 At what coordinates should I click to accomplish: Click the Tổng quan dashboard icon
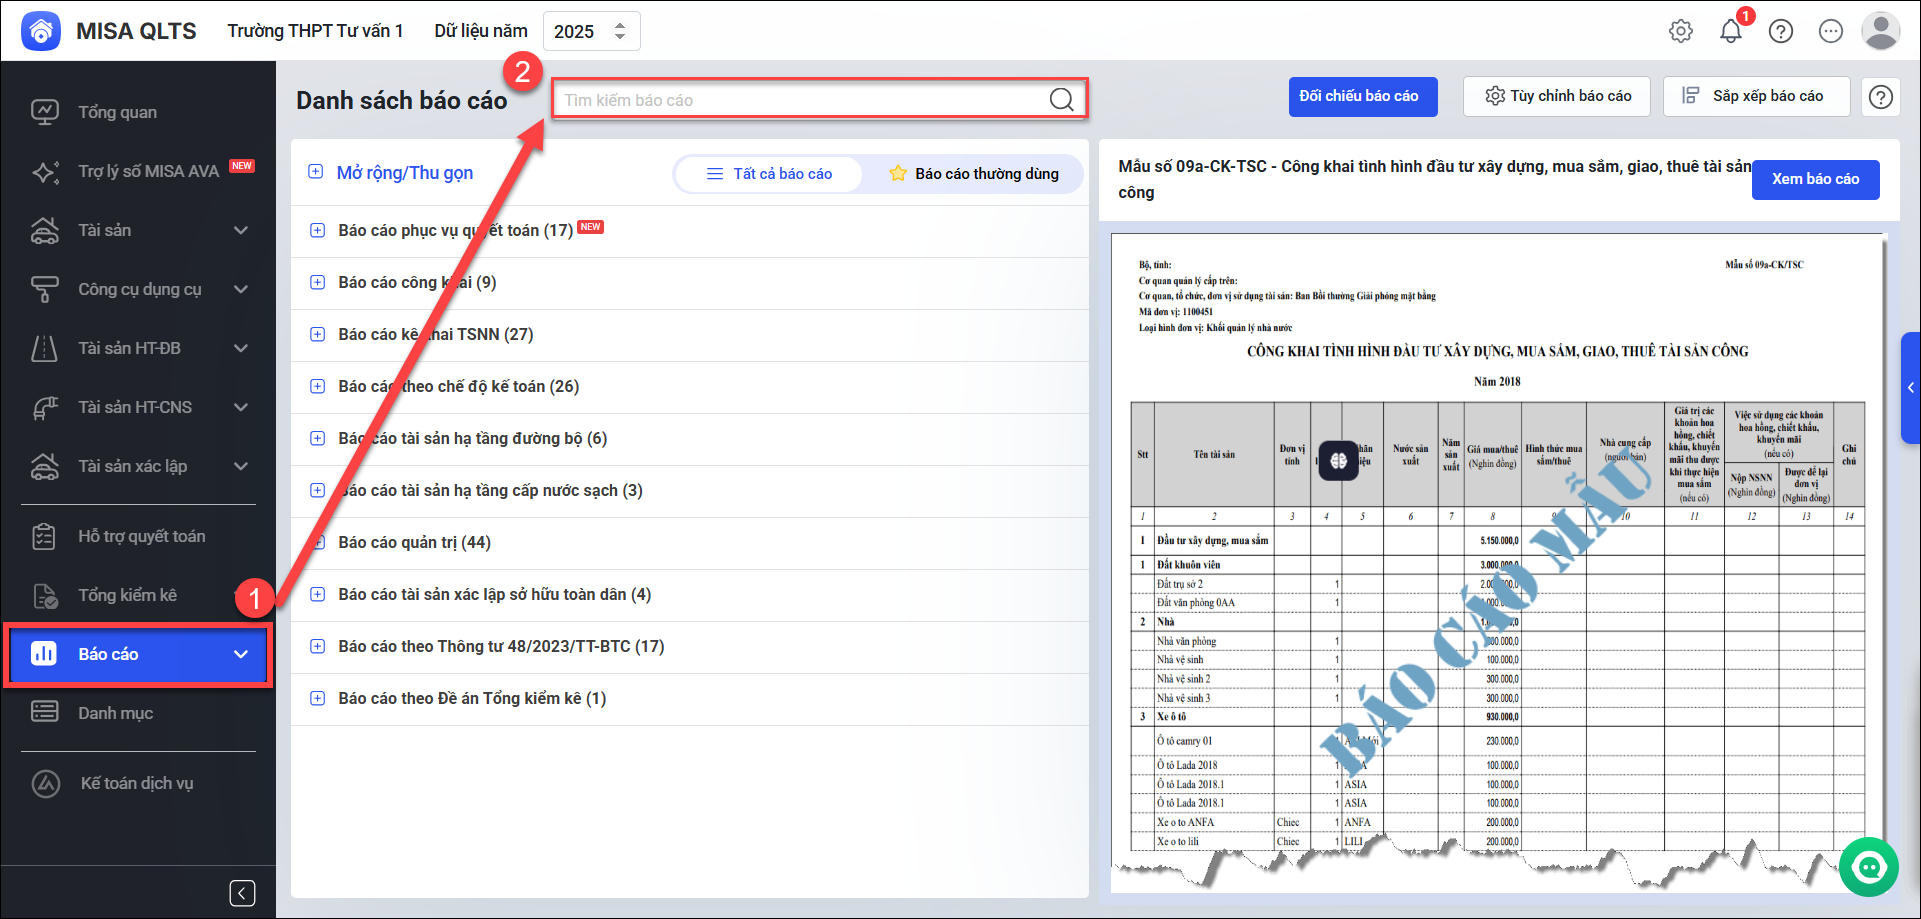click(x=44, y=112)
